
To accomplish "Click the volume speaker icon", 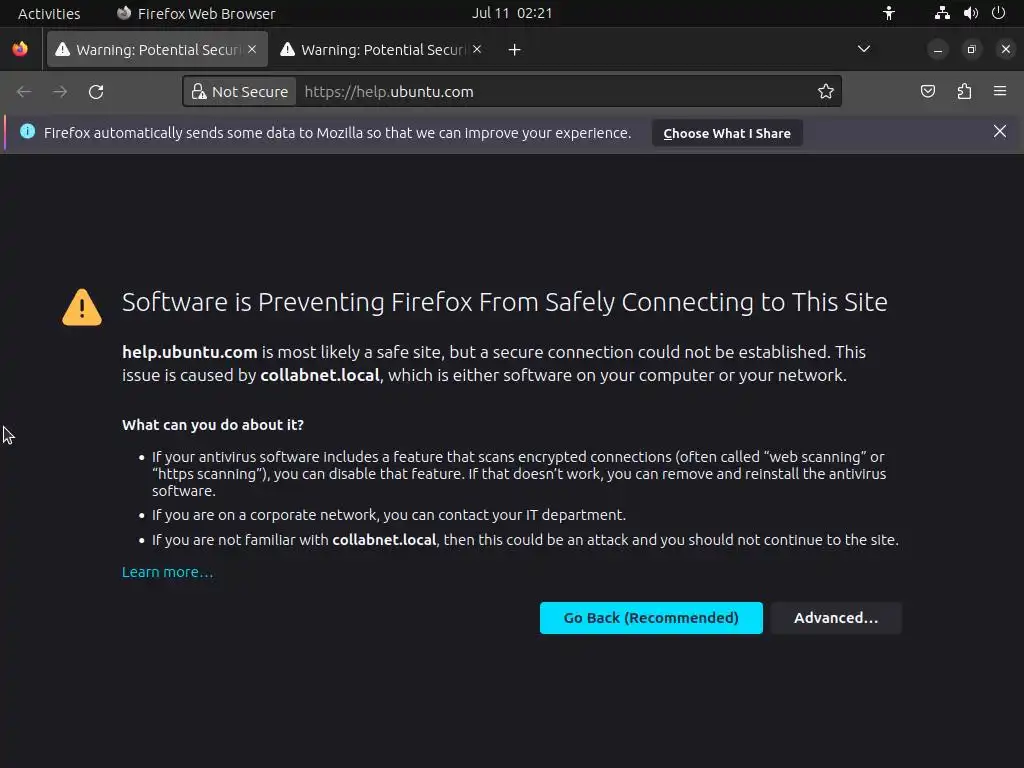I will point(970,13).
